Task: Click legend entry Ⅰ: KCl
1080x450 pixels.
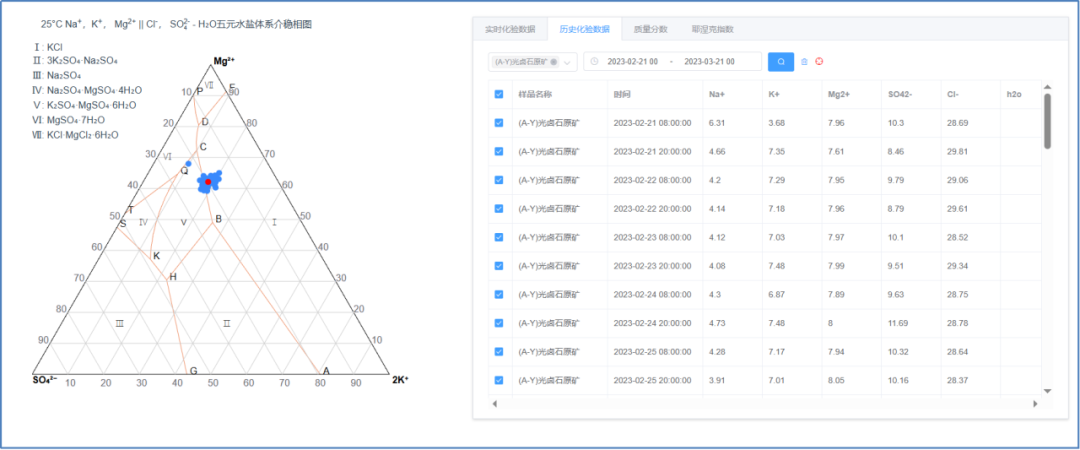Action: 48,47
